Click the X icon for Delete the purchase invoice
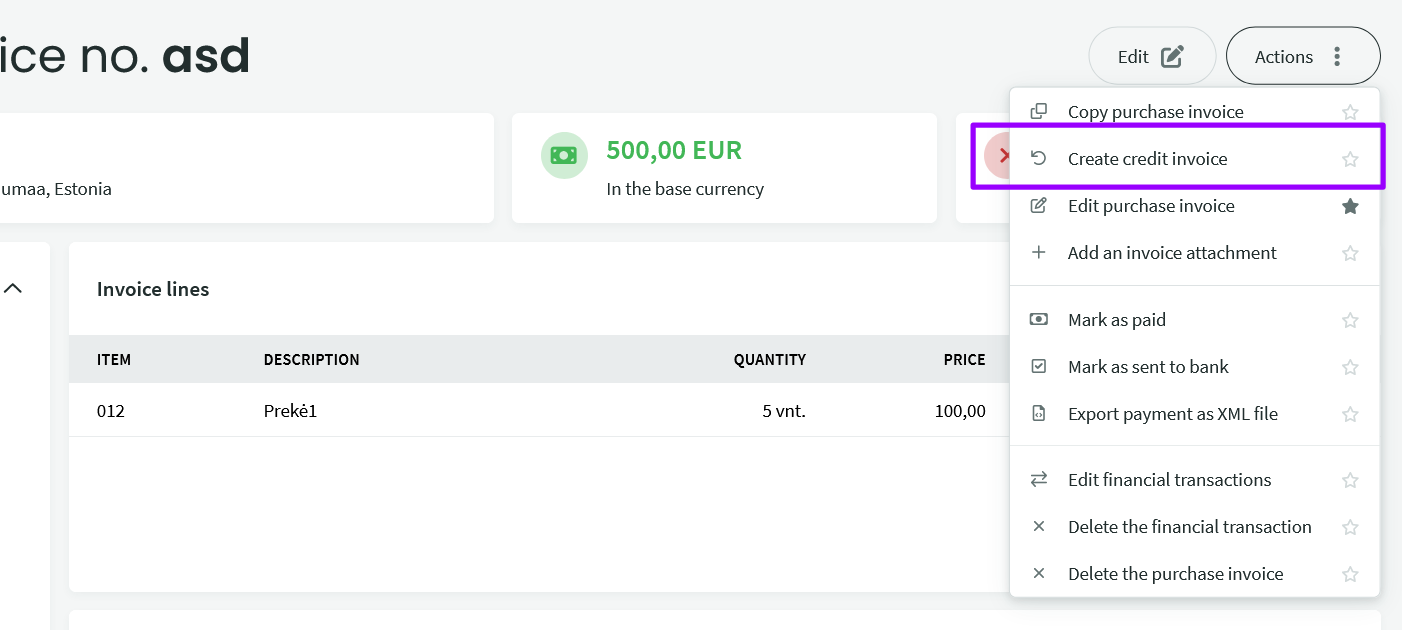The image size is (1402, 630). click(x=1039, y=574)
